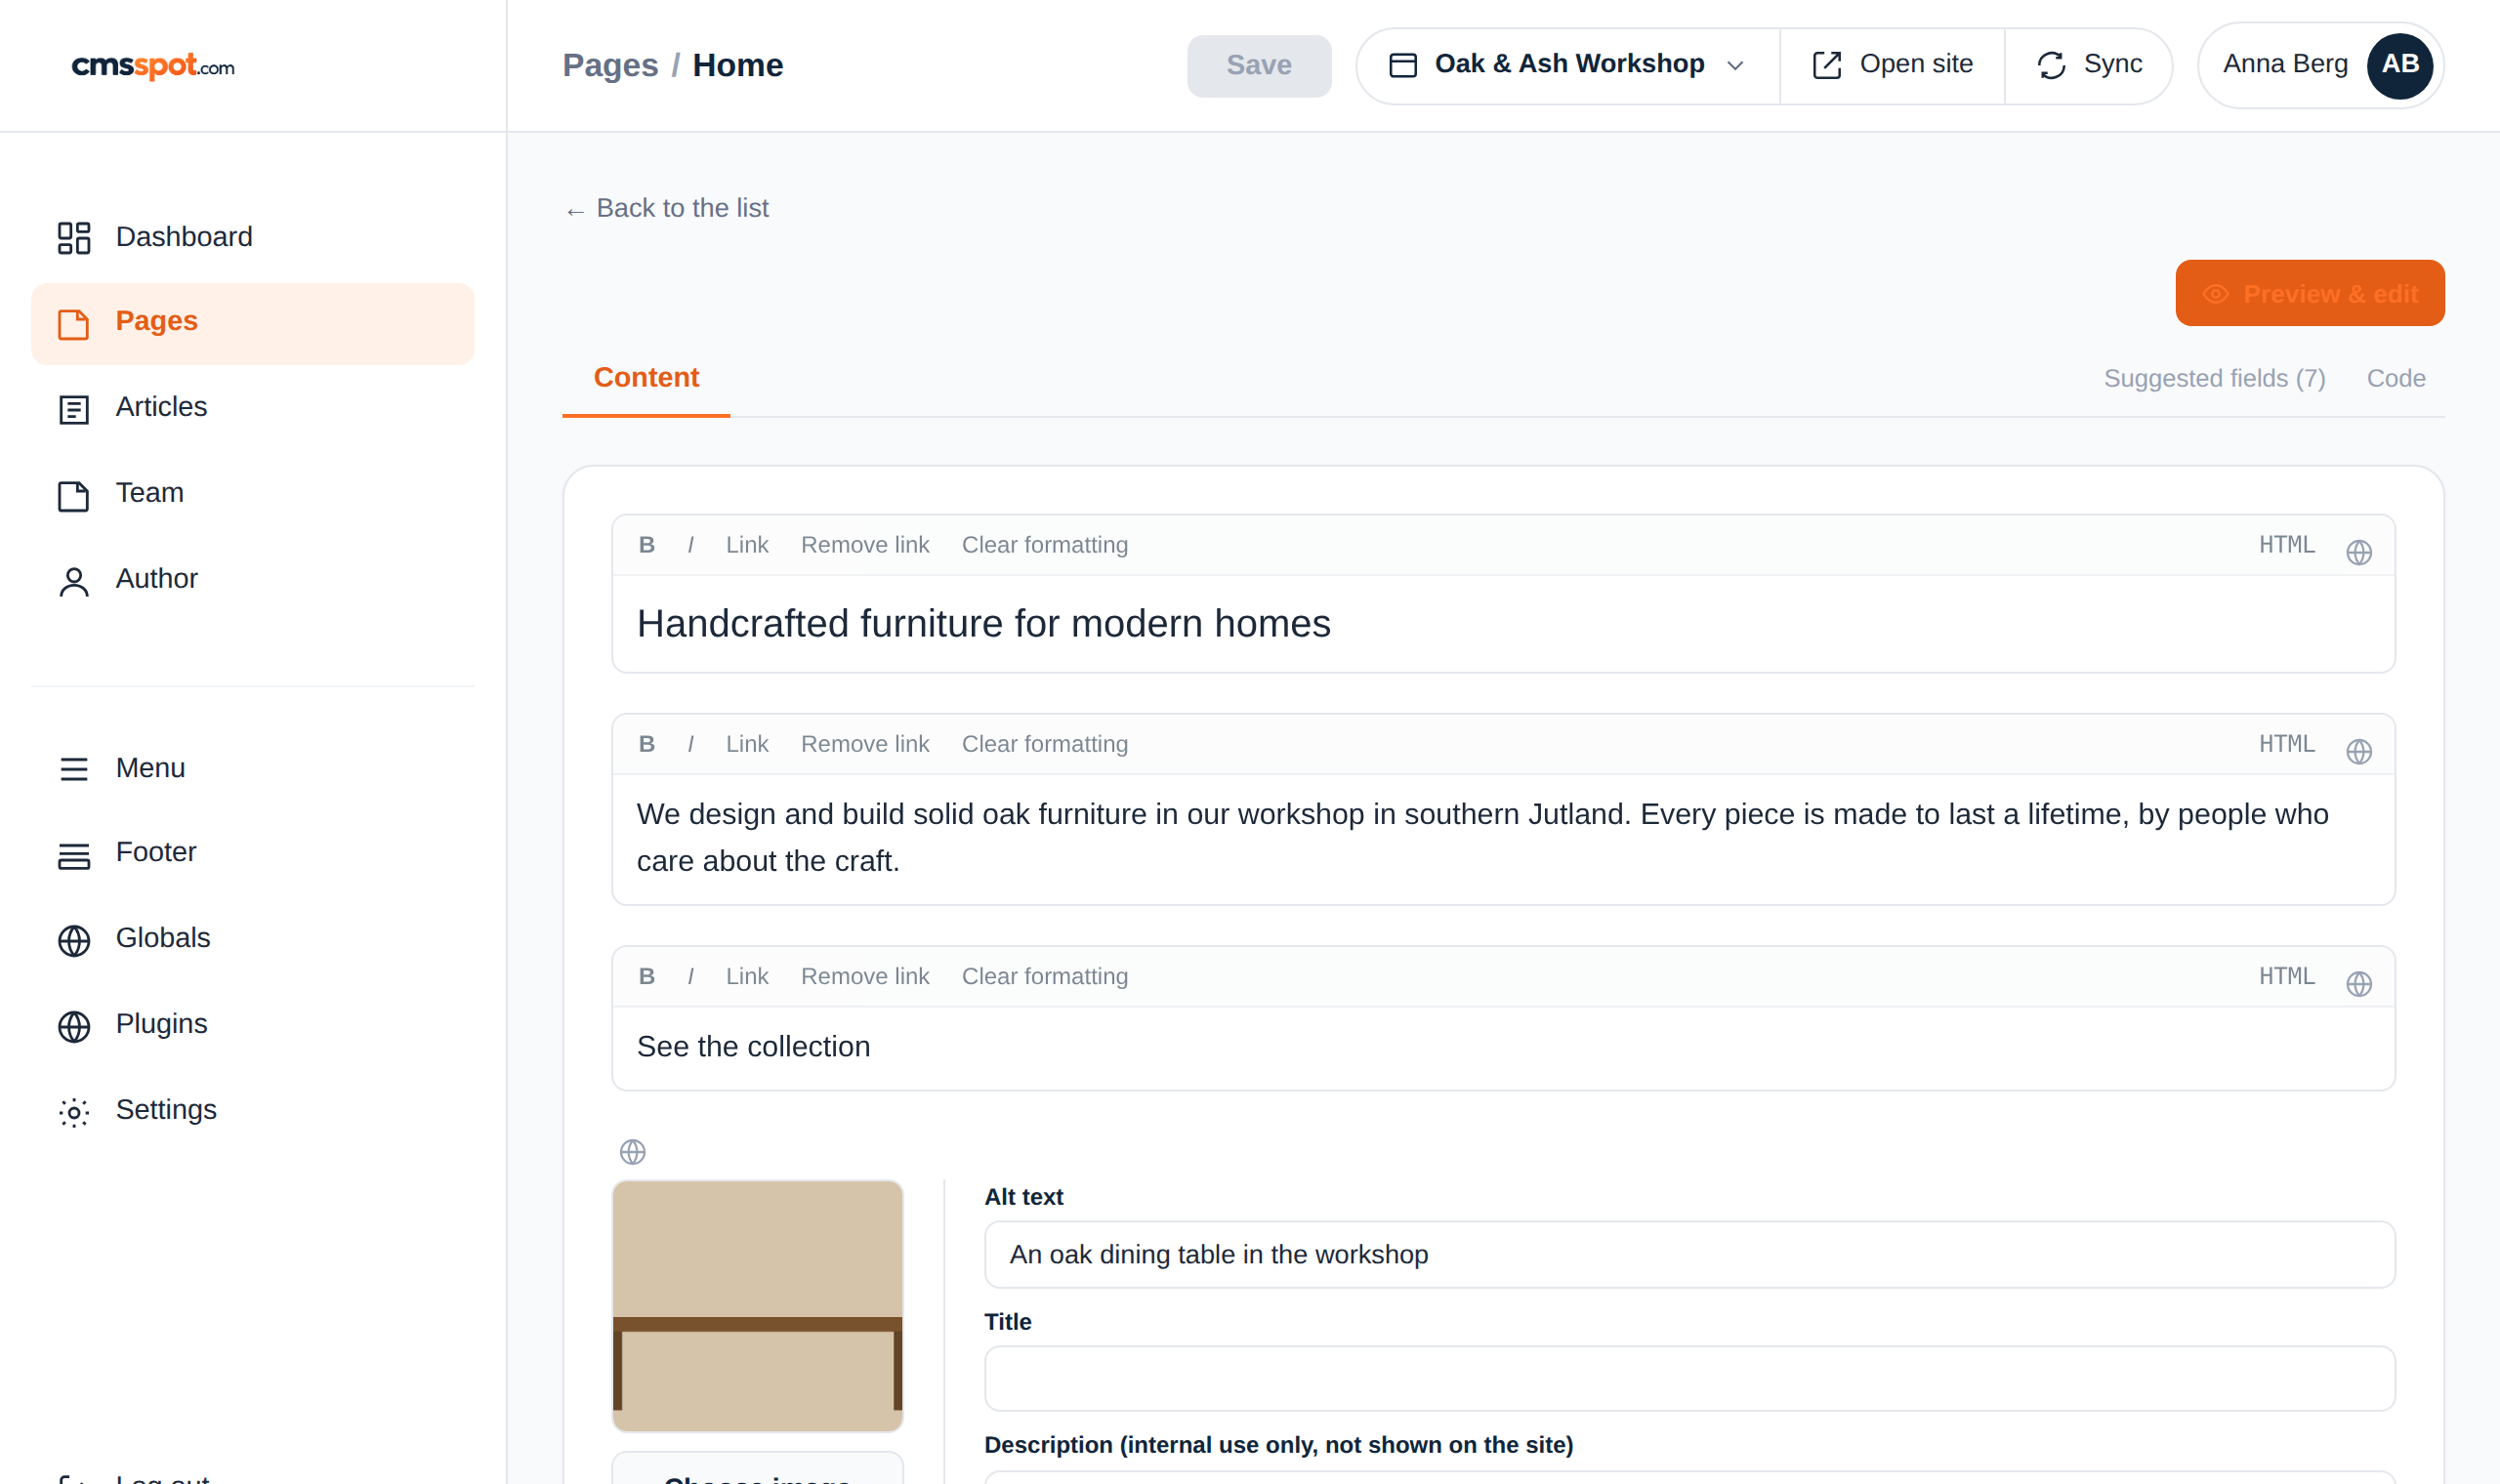This screenshot has width=2500, height=1484.
Task: Click Clear formatting in 'See the collection' editor
Action: [x=1044, y=976]
